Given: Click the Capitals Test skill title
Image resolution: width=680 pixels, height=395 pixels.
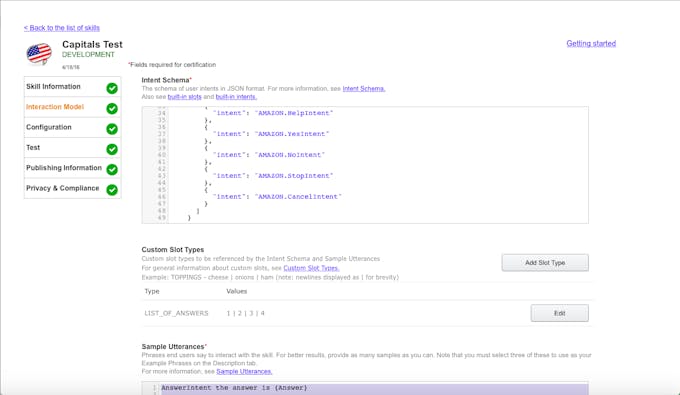Looking at the screenshot, I should (92, 44).
